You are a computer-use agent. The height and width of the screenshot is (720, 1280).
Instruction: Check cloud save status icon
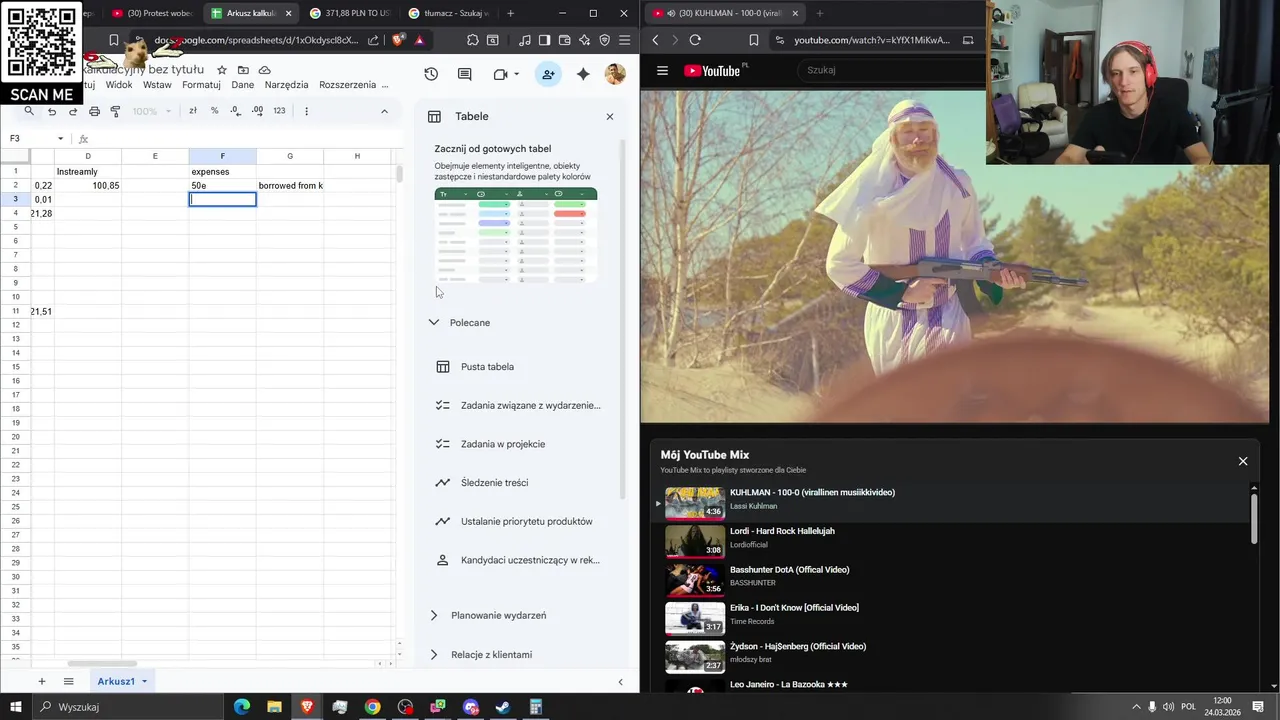pos(264,70)
